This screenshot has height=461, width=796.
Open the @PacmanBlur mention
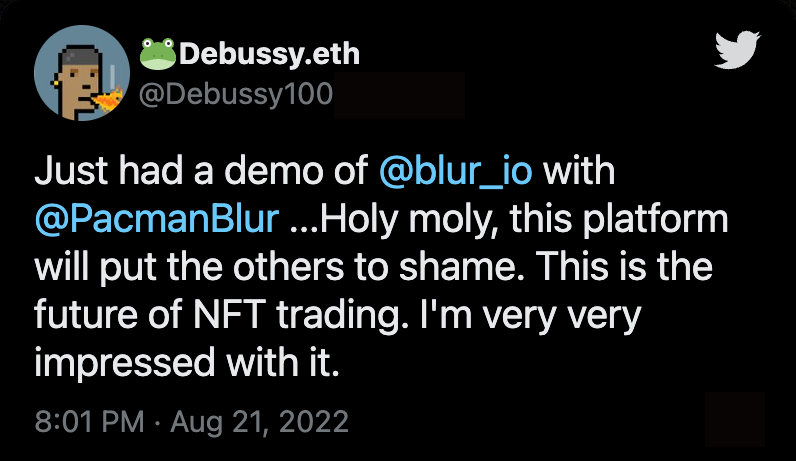160,222
